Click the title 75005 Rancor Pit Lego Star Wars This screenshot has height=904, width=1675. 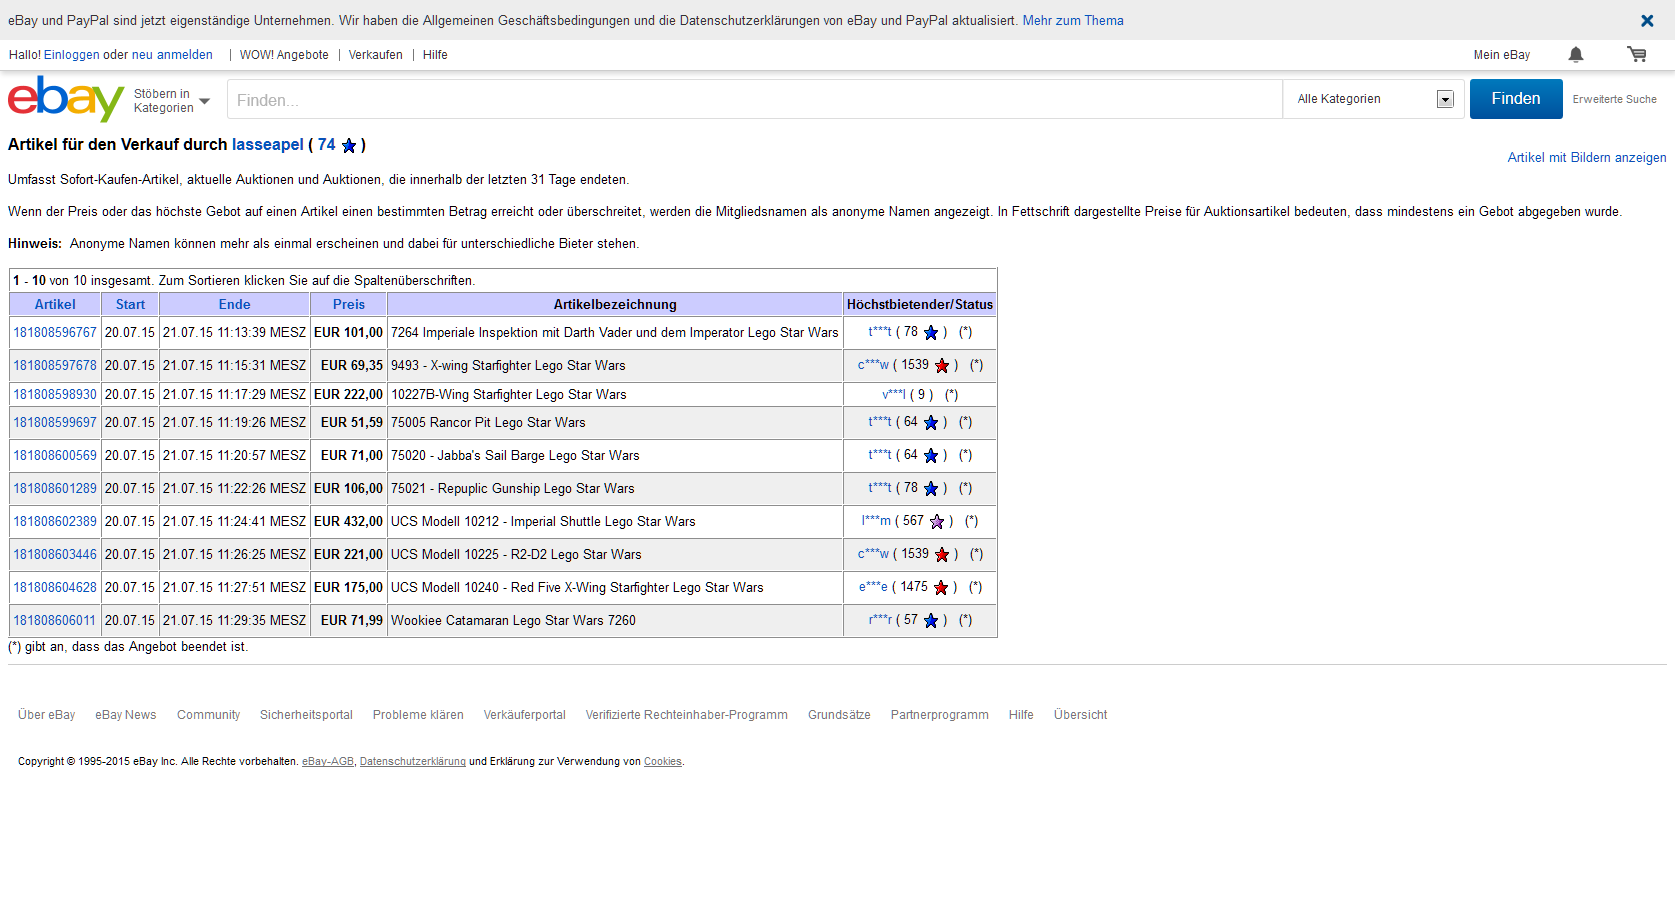488,423
